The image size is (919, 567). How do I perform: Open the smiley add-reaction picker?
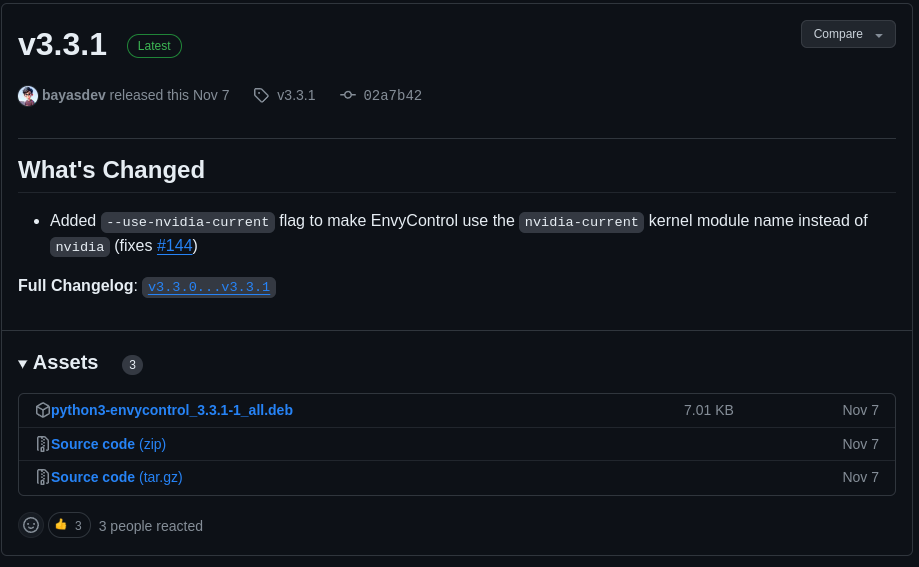point(31,525)
